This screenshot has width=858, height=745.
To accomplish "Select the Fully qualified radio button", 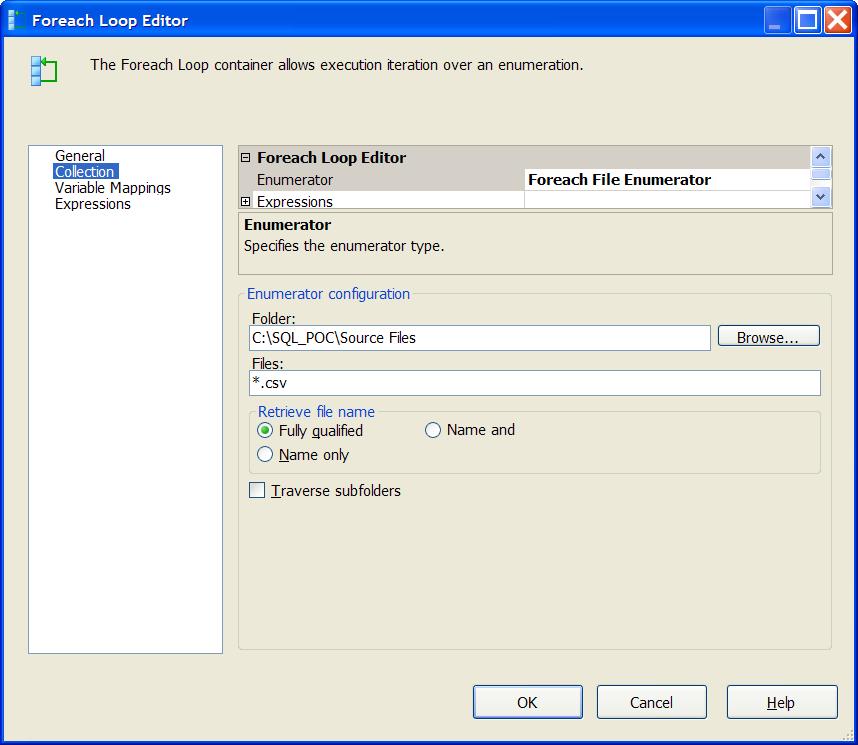I will pyautogui.click(x=265, y=430).
